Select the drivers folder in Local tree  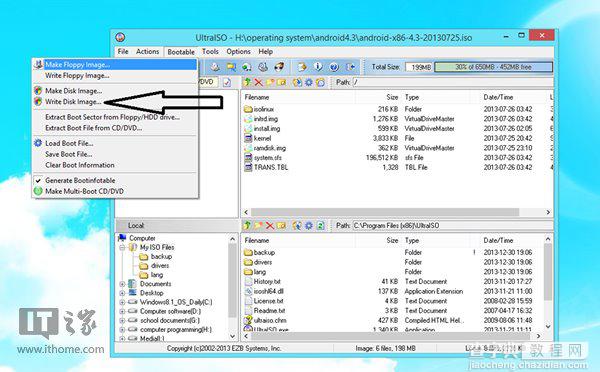coord(160,266)
